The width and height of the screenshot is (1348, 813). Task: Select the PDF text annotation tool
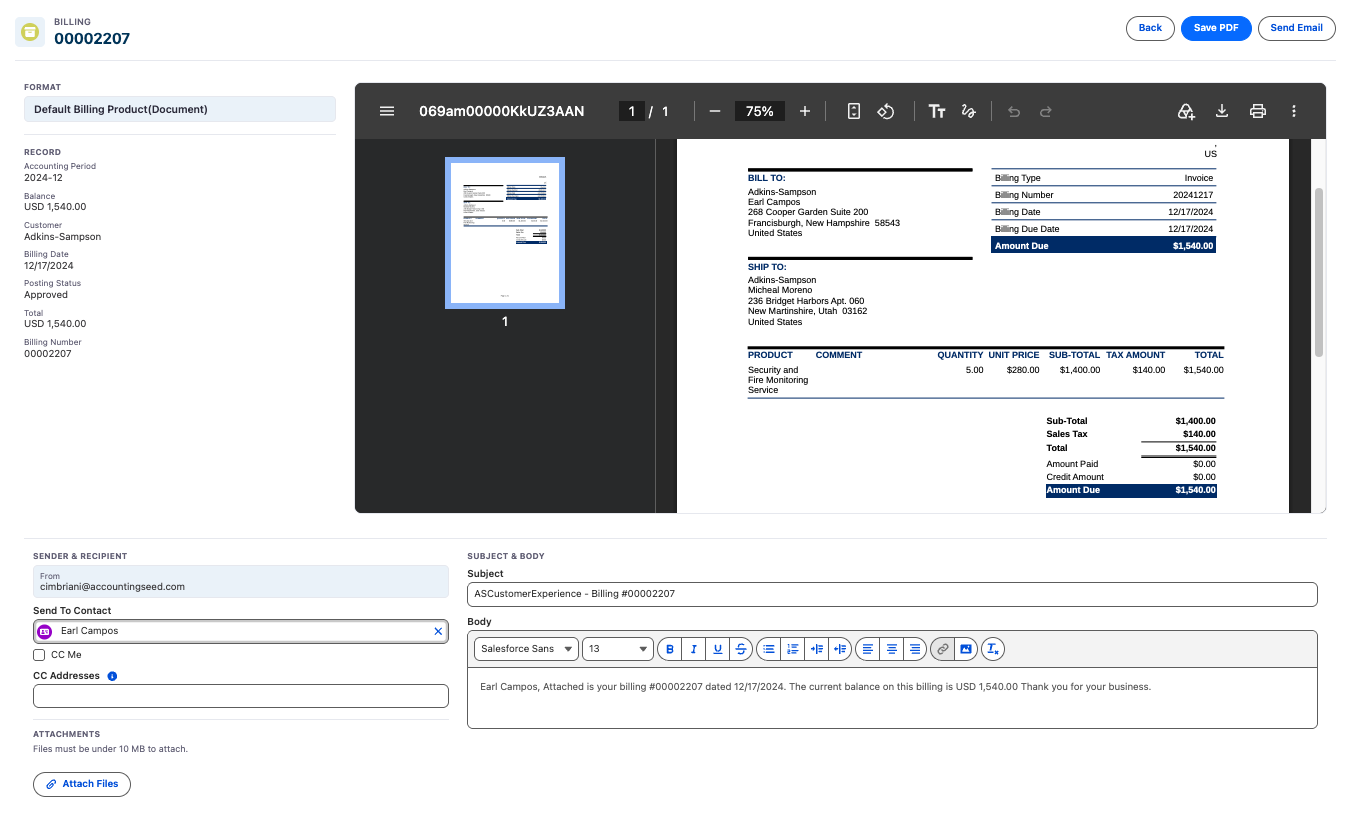click(937, 111)
